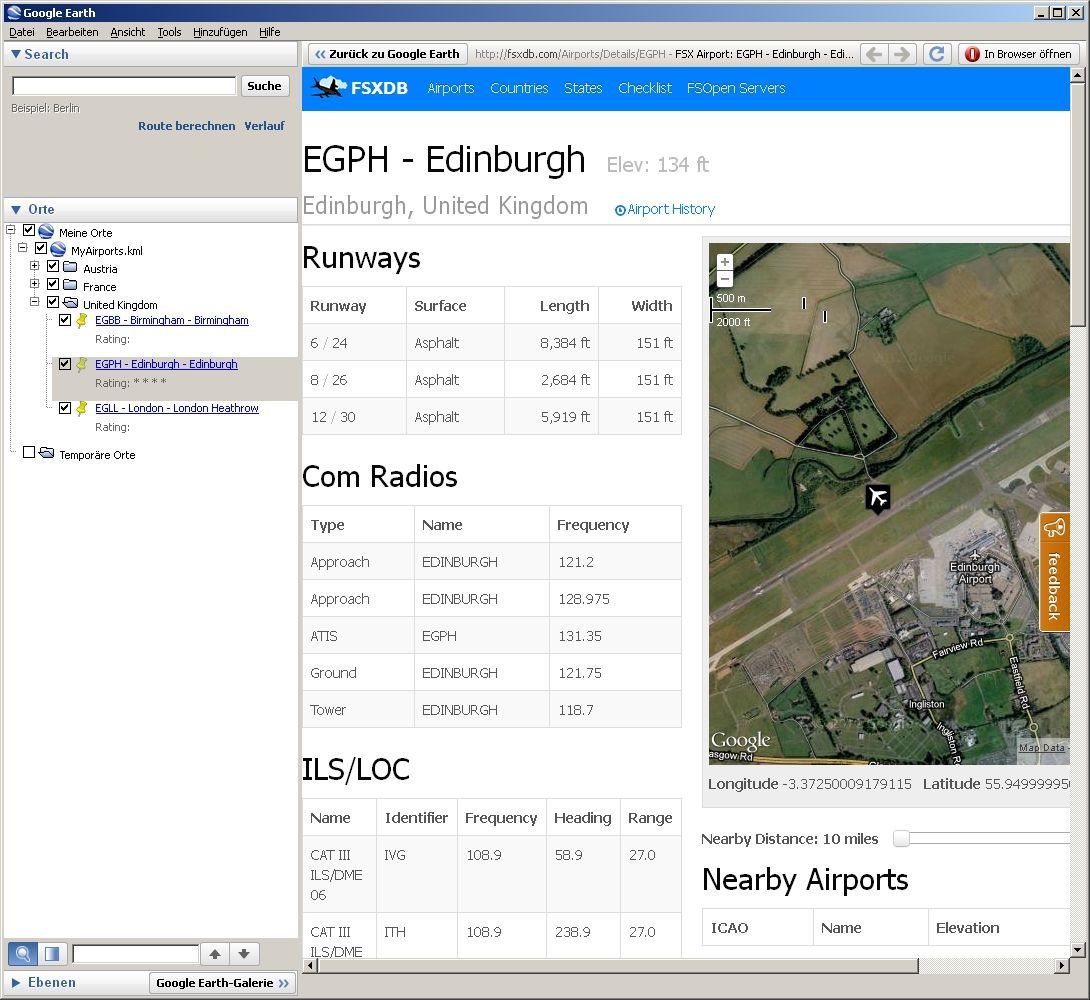Image resolution: width=1090 pixels, height=1000 pixels.
Task: Click the EGPH Edinburgh yellow pushpin icon
Action: point(82,364)
